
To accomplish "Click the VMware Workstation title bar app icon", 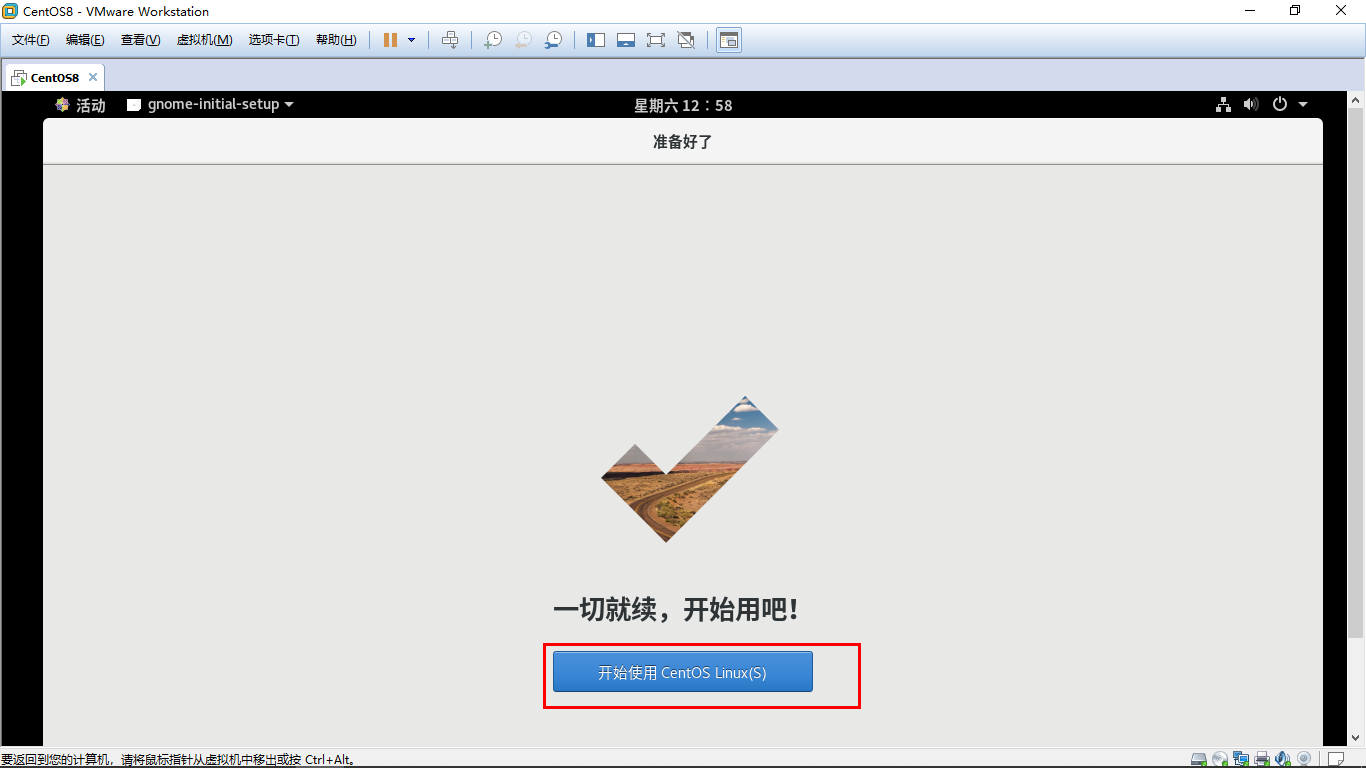I will pos(11,11).
